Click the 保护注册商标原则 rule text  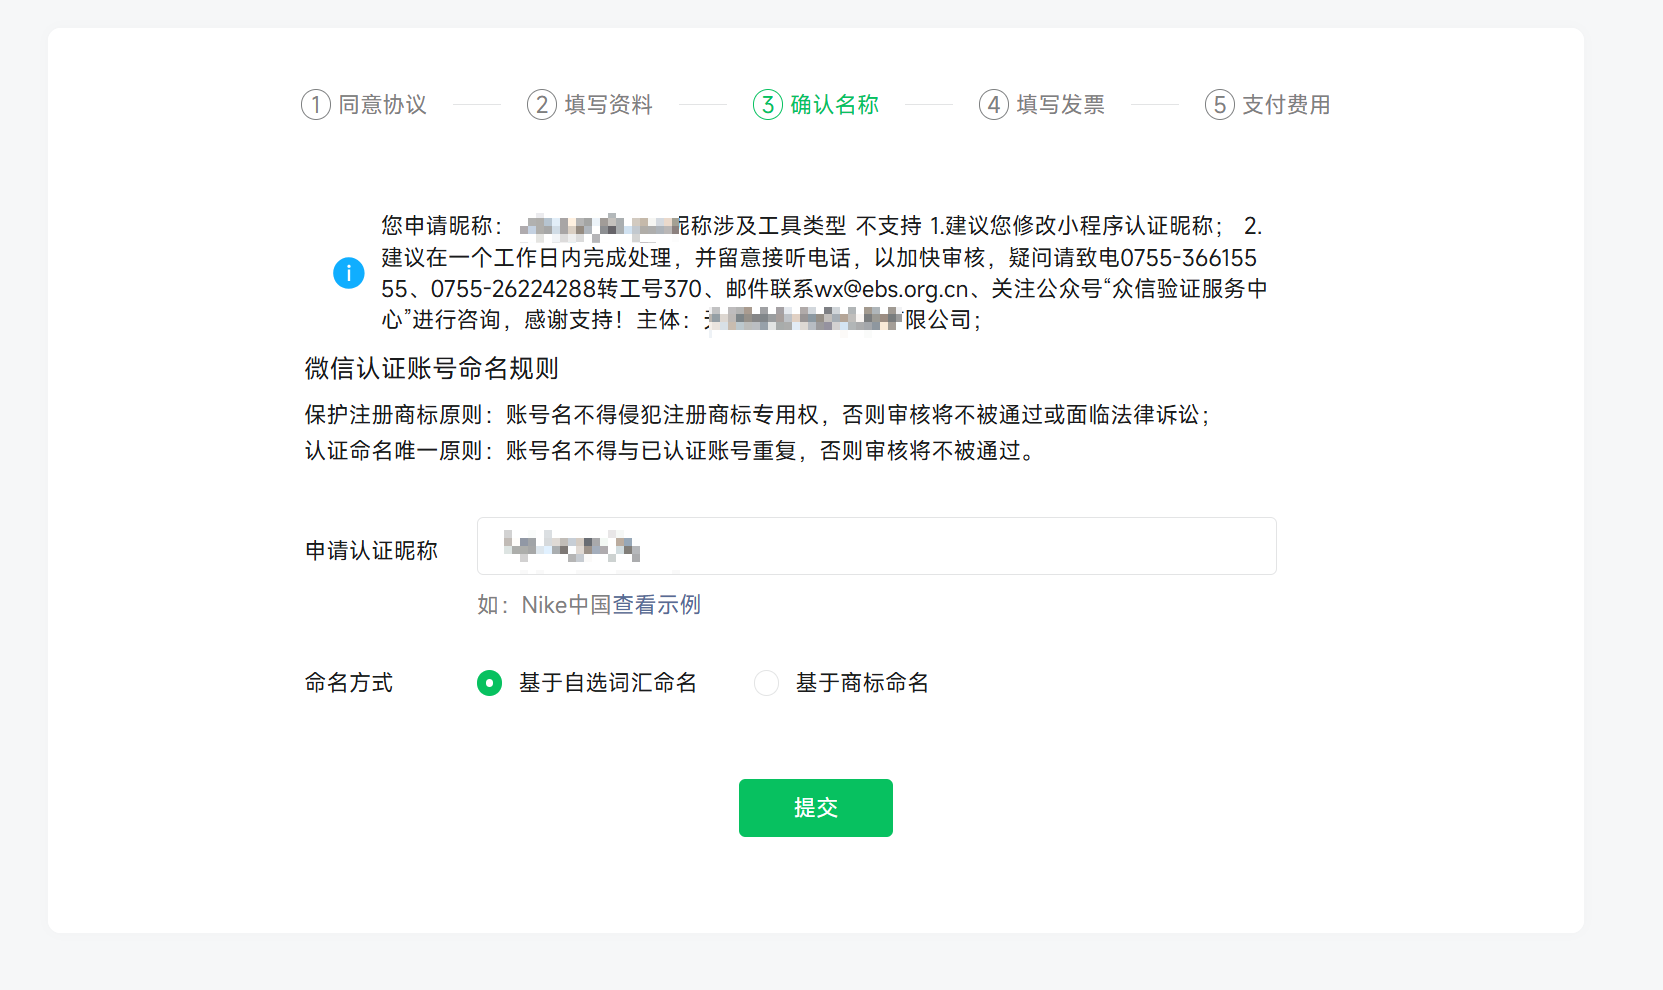(x=758, y=415)
